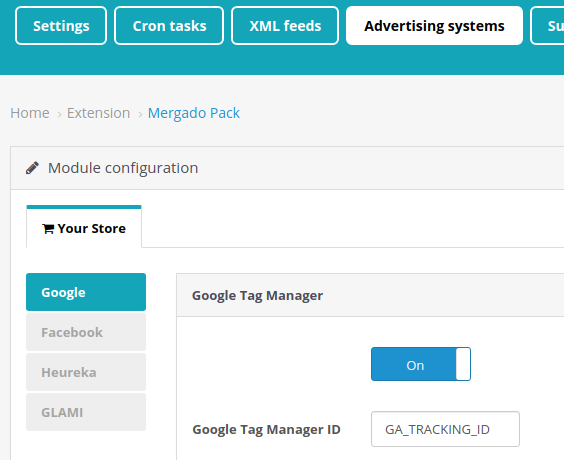Click the white handle of the On switch
Viewport: 564px width, 460px height.
[463, 364]
